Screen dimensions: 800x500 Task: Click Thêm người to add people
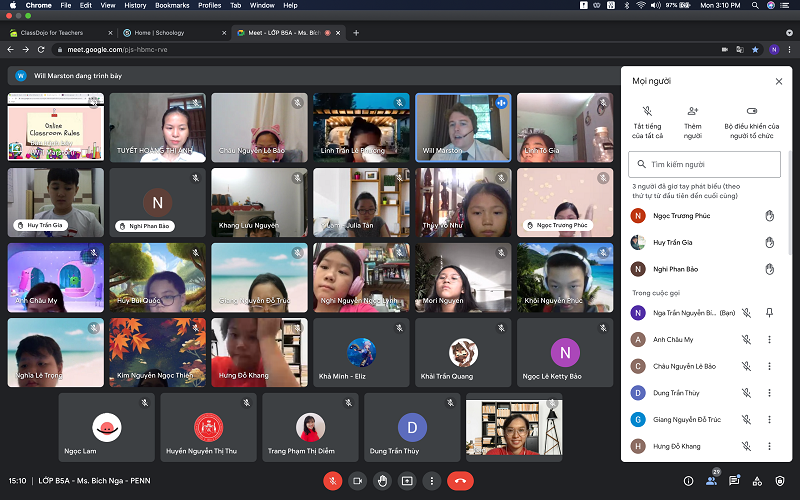(x=692, y=119)
